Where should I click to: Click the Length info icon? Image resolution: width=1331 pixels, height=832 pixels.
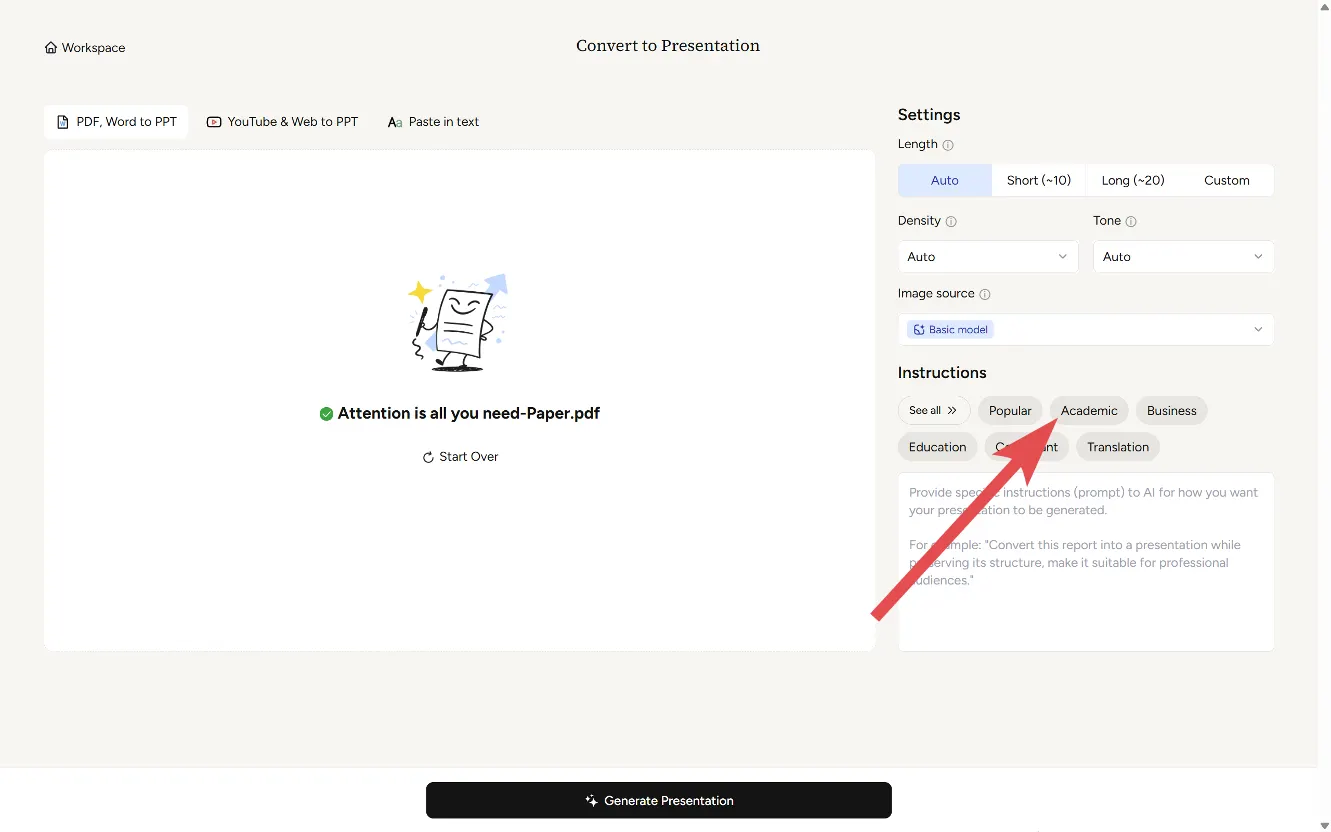(x=948, y=145)
